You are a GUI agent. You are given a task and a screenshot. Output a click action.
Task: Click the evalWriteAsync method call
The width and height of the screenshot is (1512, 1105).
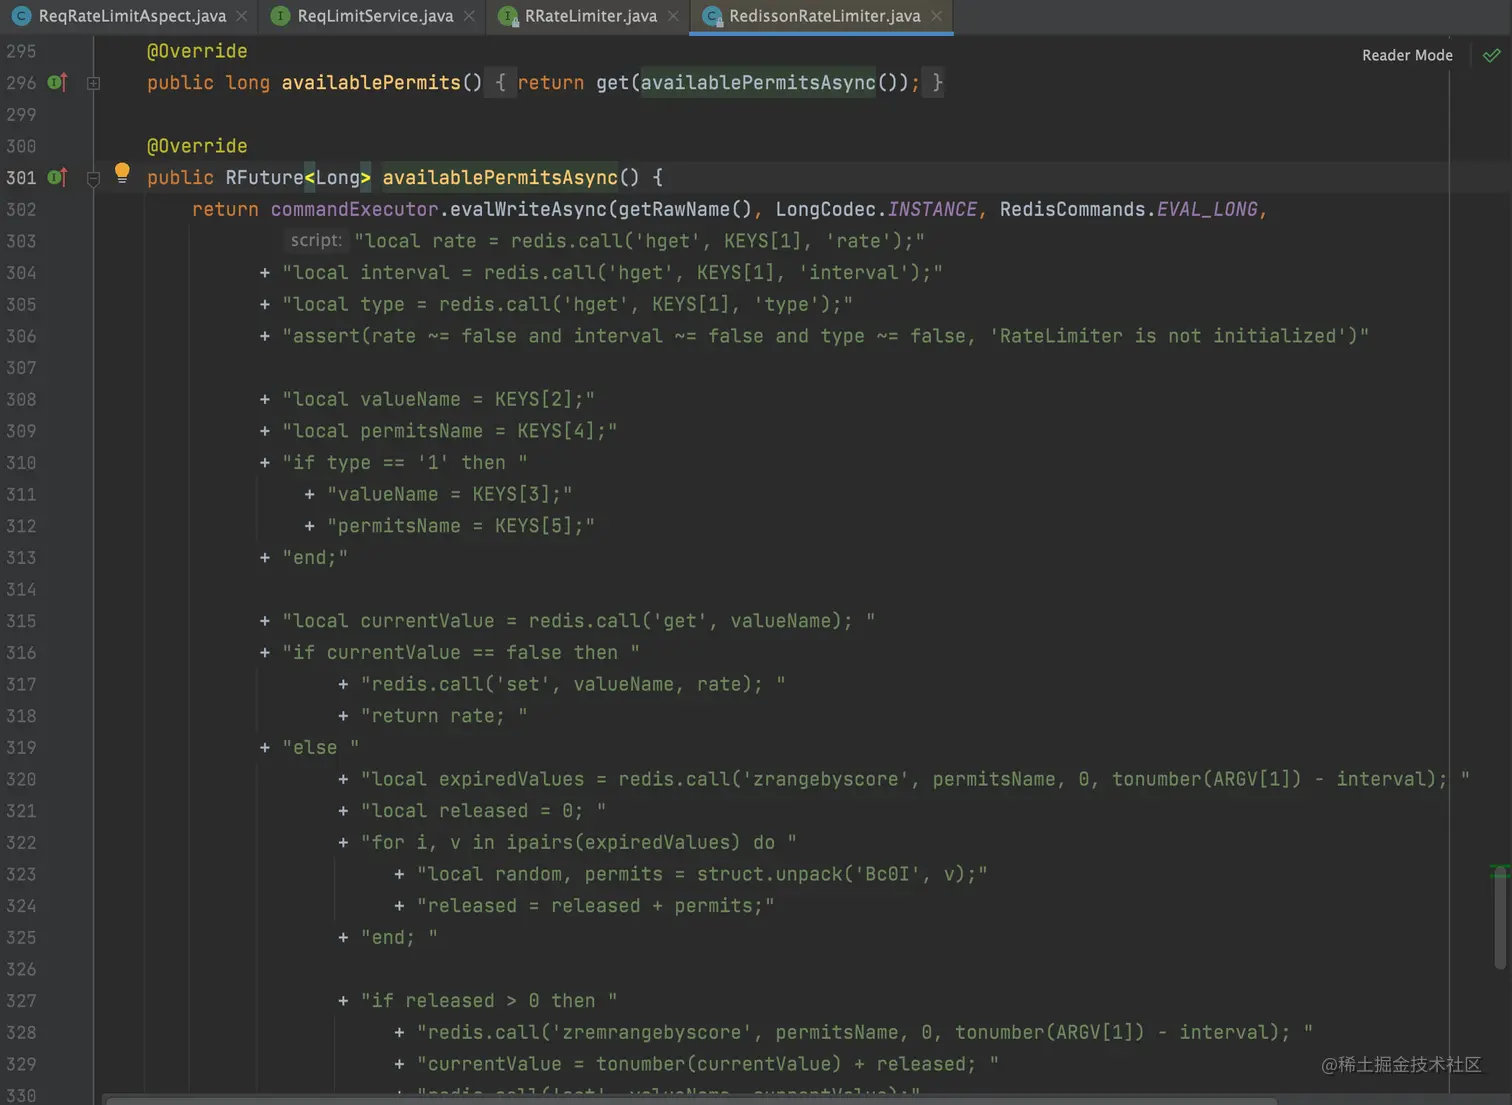point(528,209)
